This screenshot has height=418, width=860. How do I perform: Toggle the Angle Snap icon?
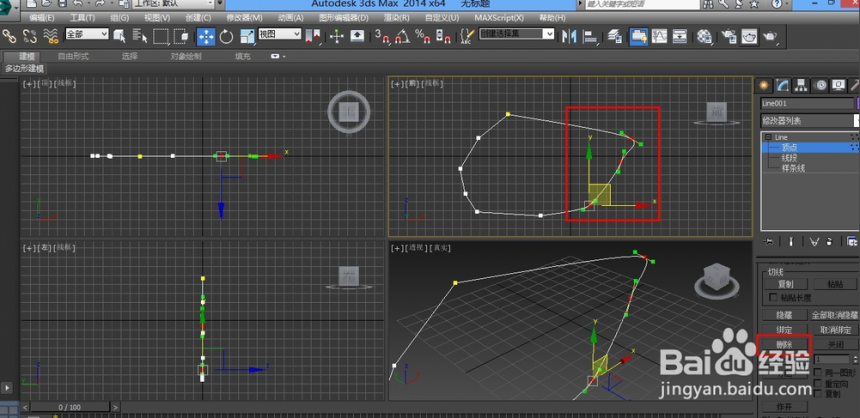(402, 36)
